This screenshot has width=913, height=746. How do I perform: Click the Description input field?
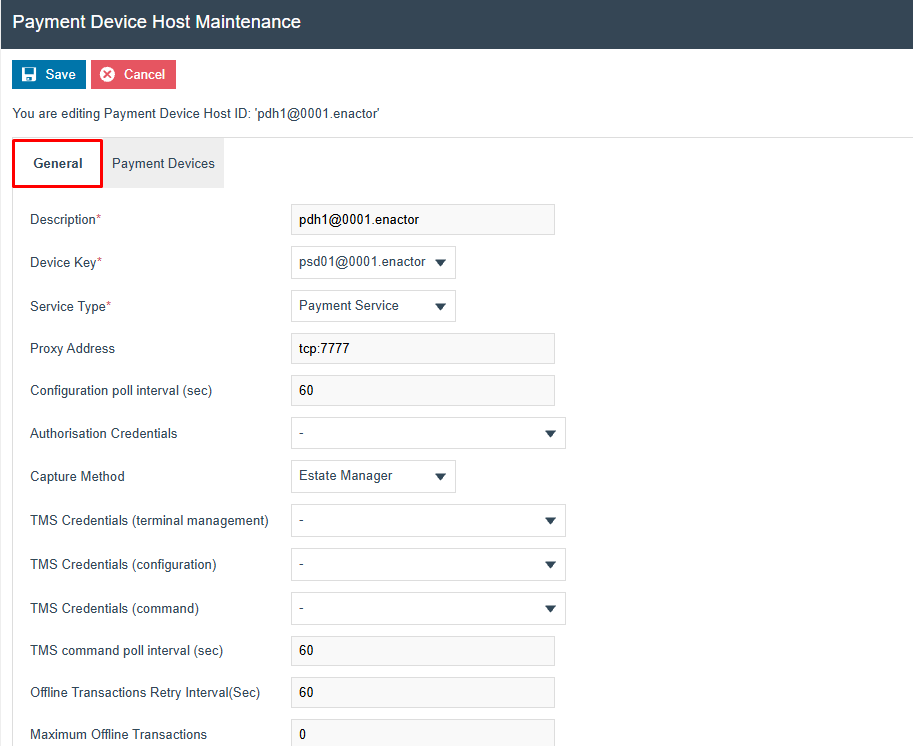point(423,220)
